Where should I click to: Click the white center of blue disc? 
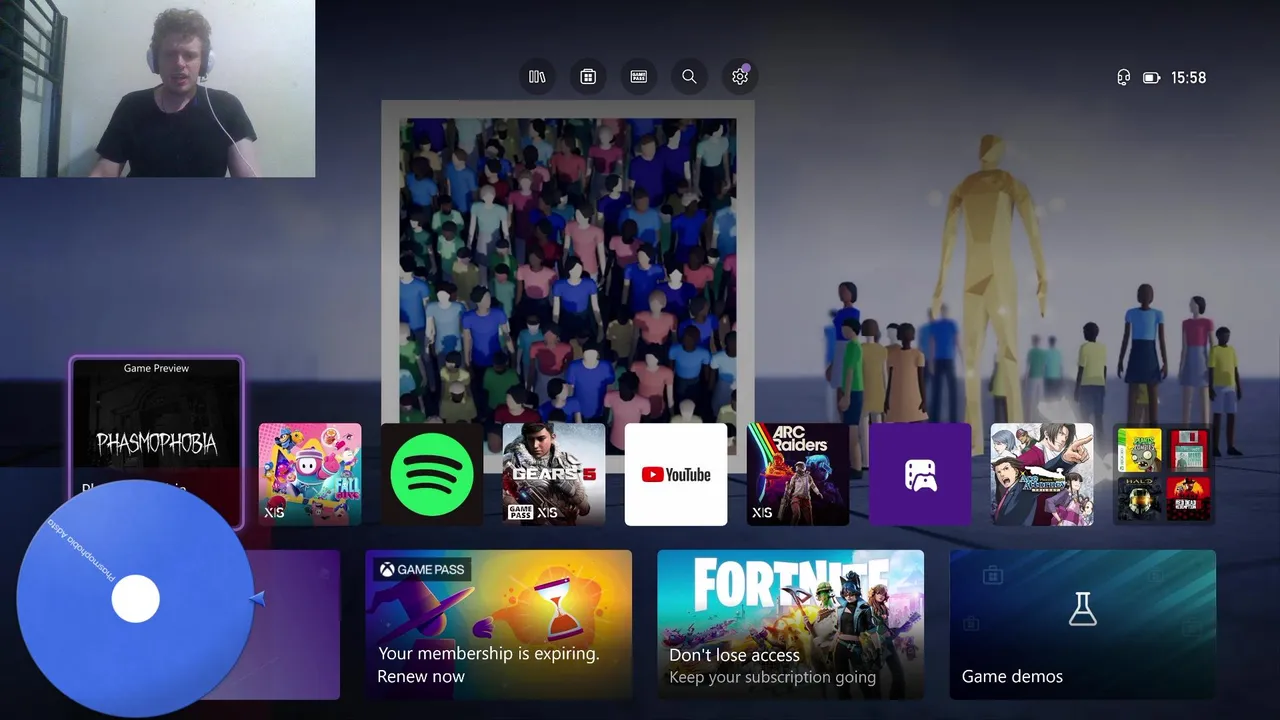(135, 598)
